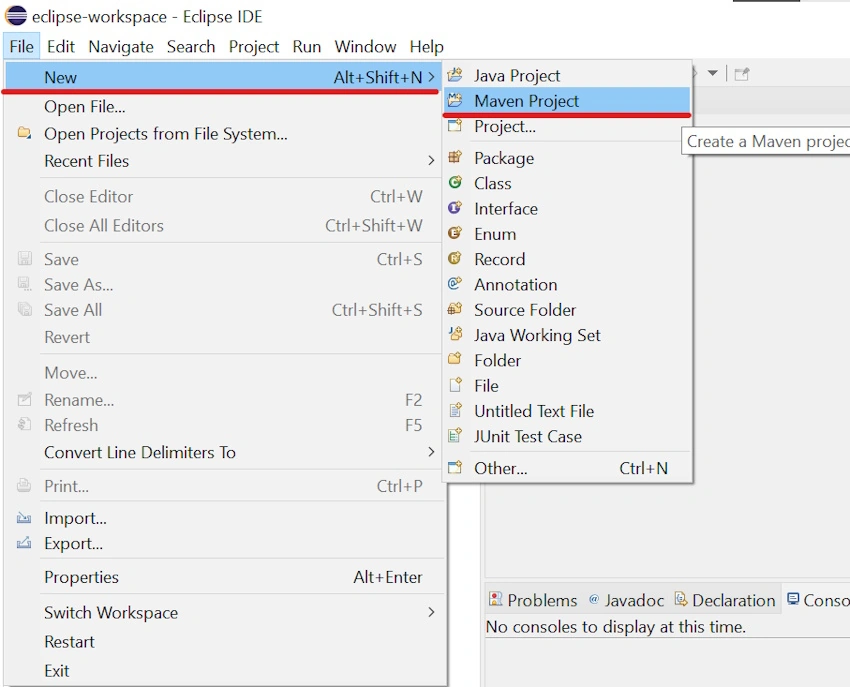The image size is (850, 687).
Task: Expand the Recent Files submenu arrow
Action: pyautogui.click(x=431, y=160)
